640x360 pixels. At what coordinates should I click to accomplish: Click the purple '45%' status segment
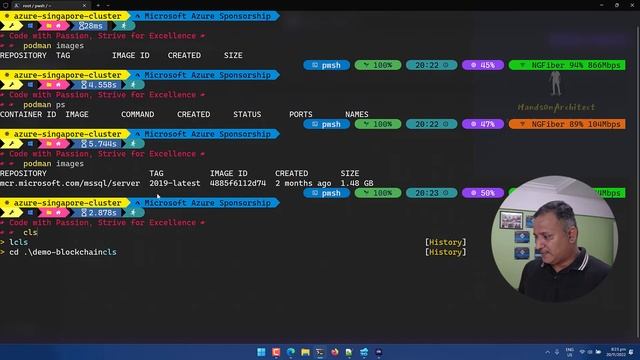point(483,65)
